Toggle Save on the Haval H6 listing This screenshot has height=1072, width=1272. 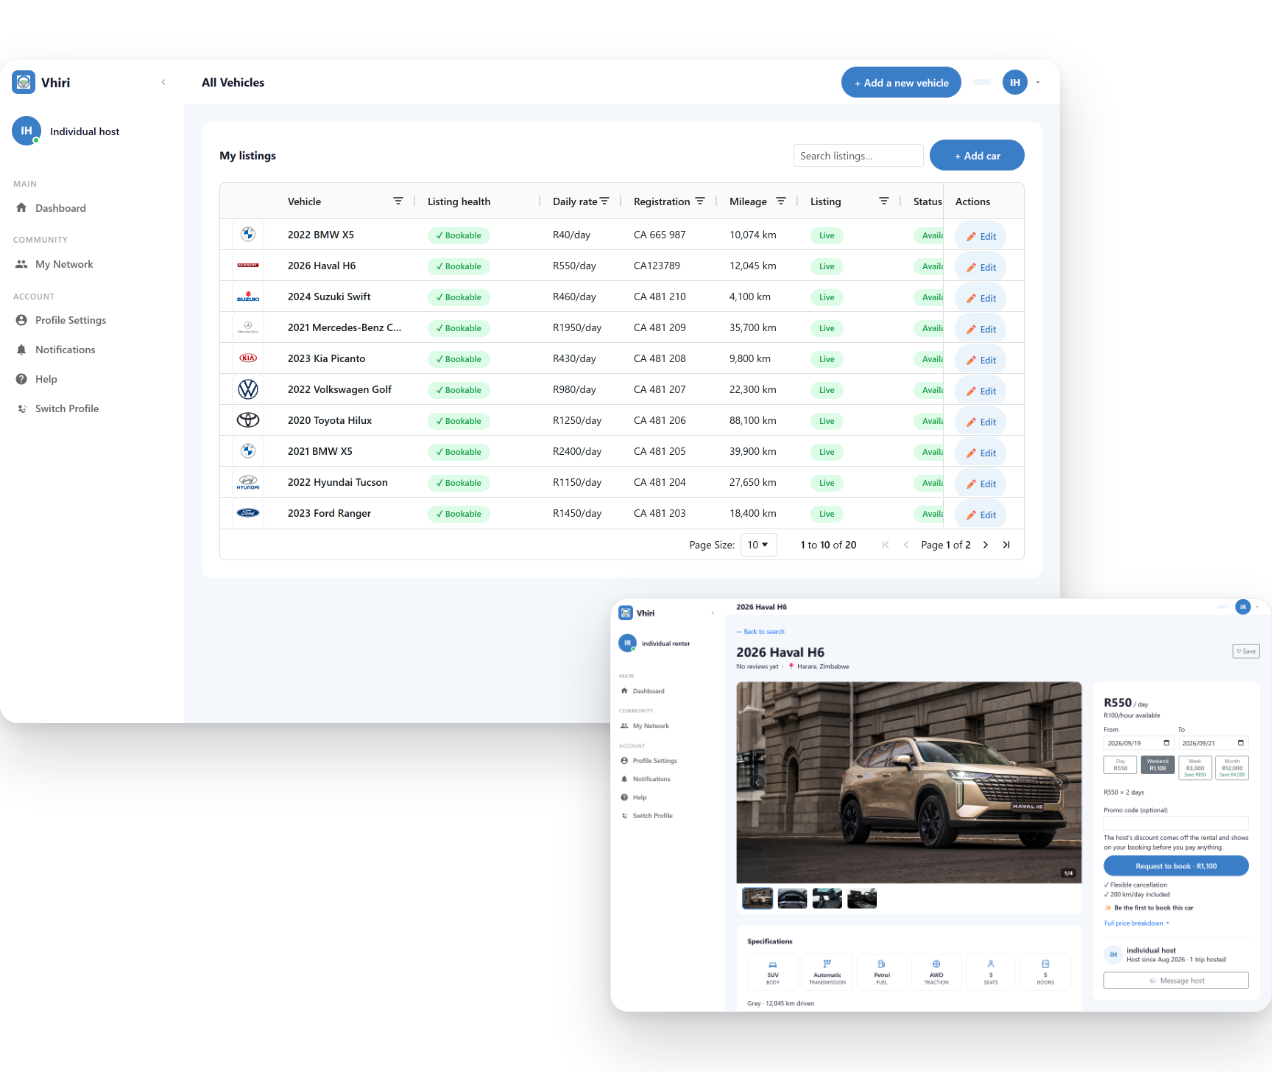(1246, 651)
